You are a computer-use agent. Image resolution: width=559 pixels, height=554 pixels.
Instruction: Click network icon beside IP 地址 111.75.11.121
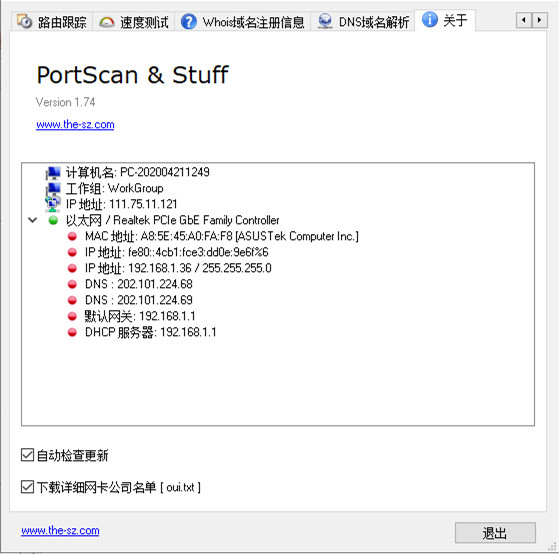click(53, 204)
